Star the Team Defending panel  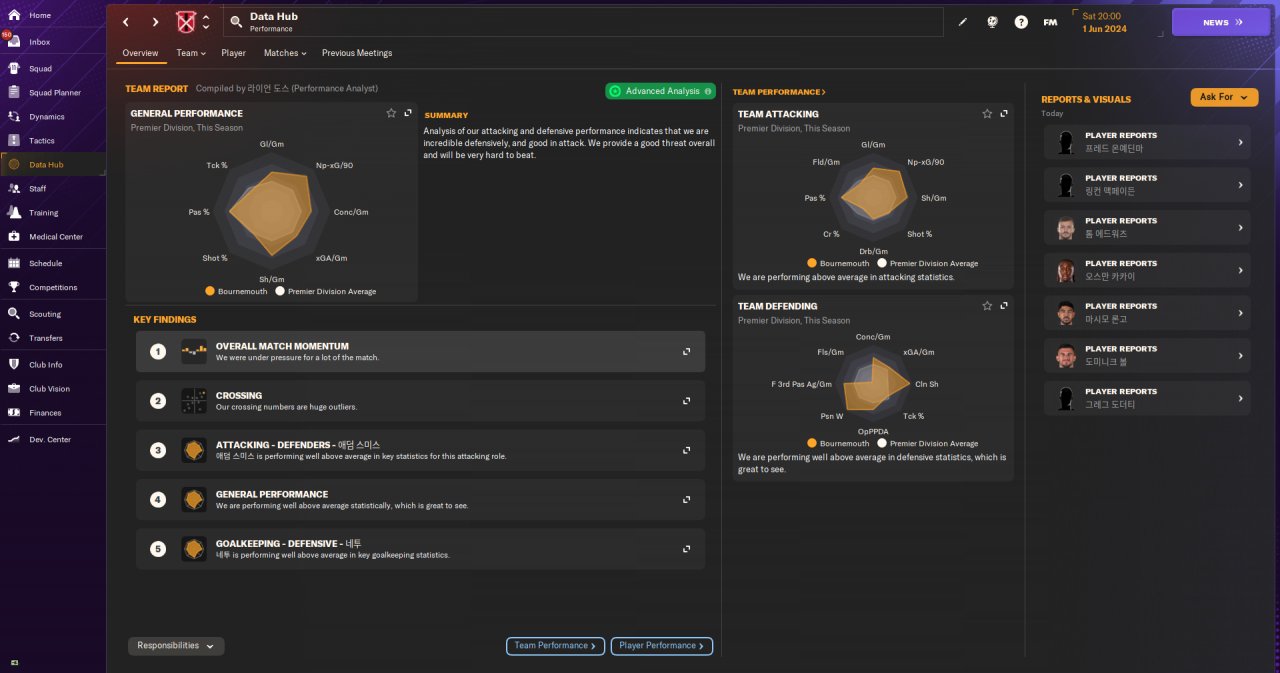pos(987,306)
